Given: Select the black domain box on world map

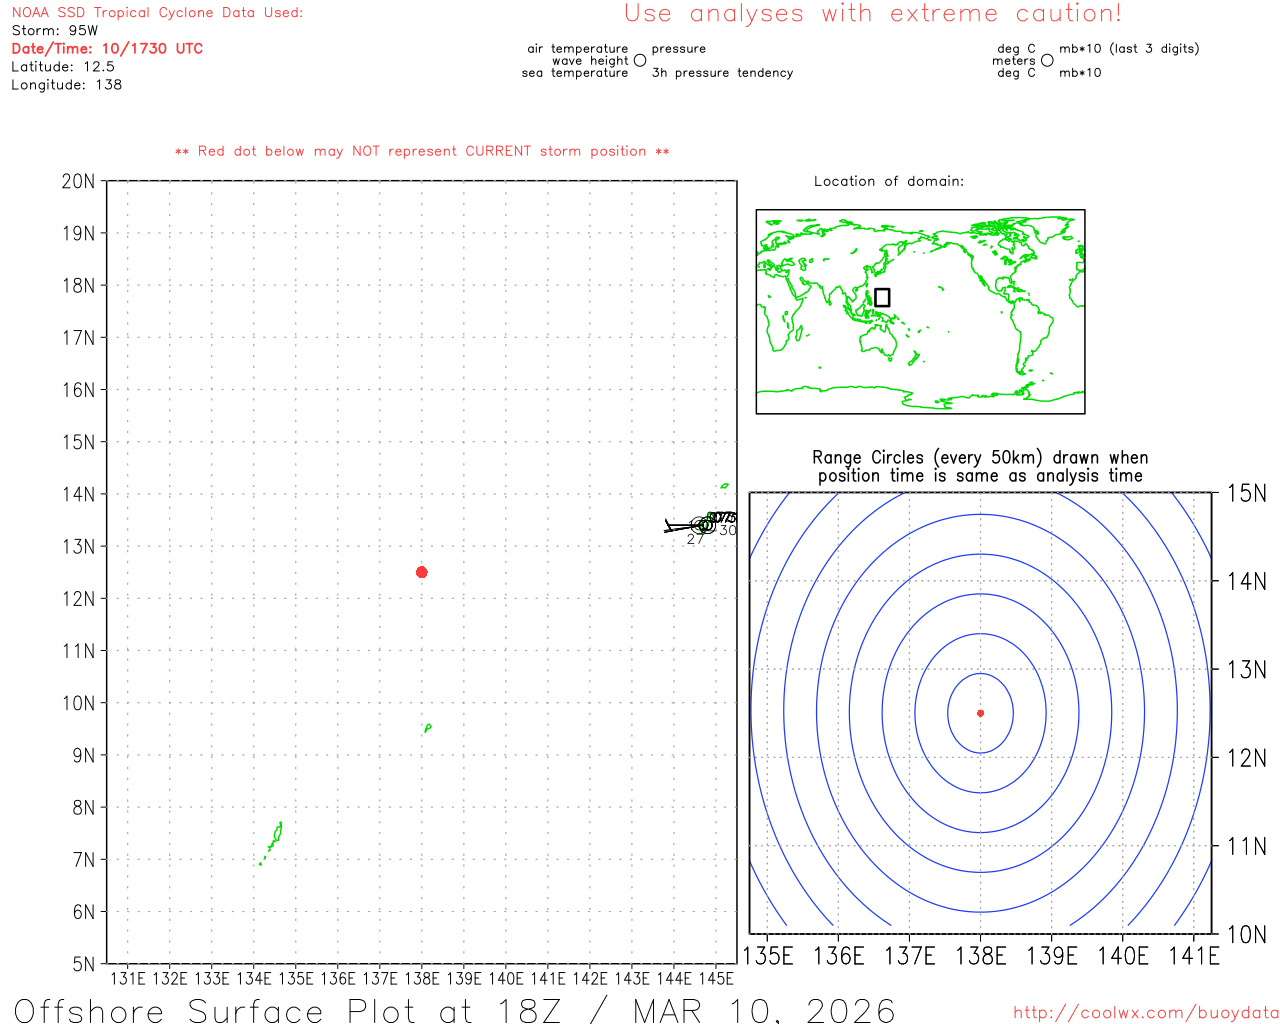Looking at the screenshot, I should coord(882,297).
